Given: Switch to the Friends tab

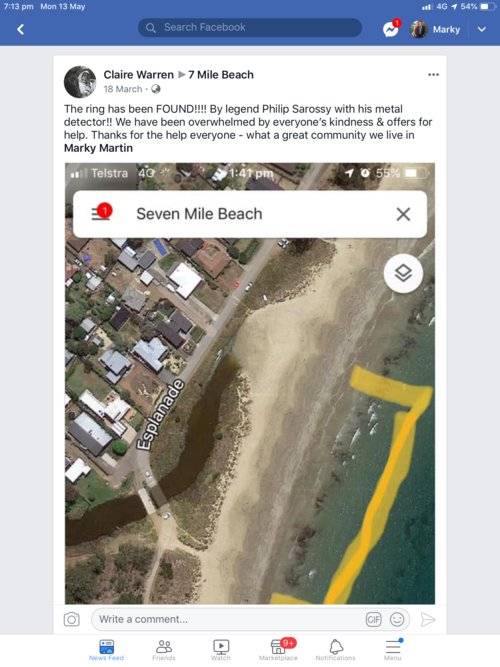Looking at the screenshot, I should tap(164, 650).
